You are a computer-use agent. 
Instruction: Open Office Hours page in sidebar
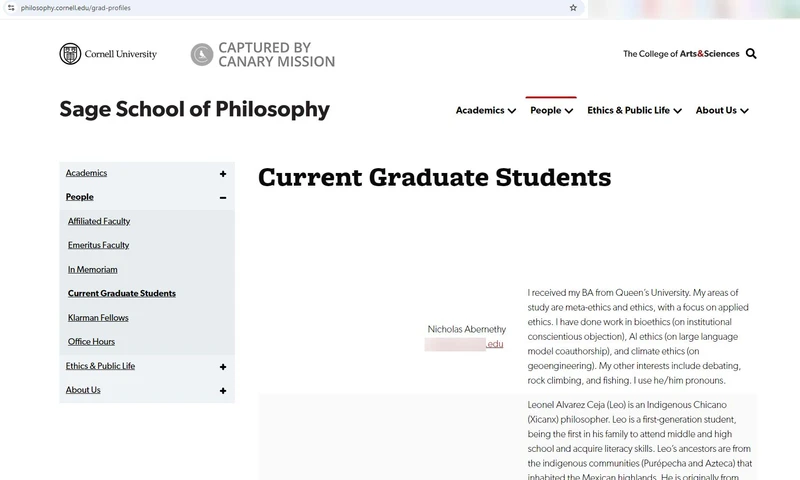(x=91, y=341)
